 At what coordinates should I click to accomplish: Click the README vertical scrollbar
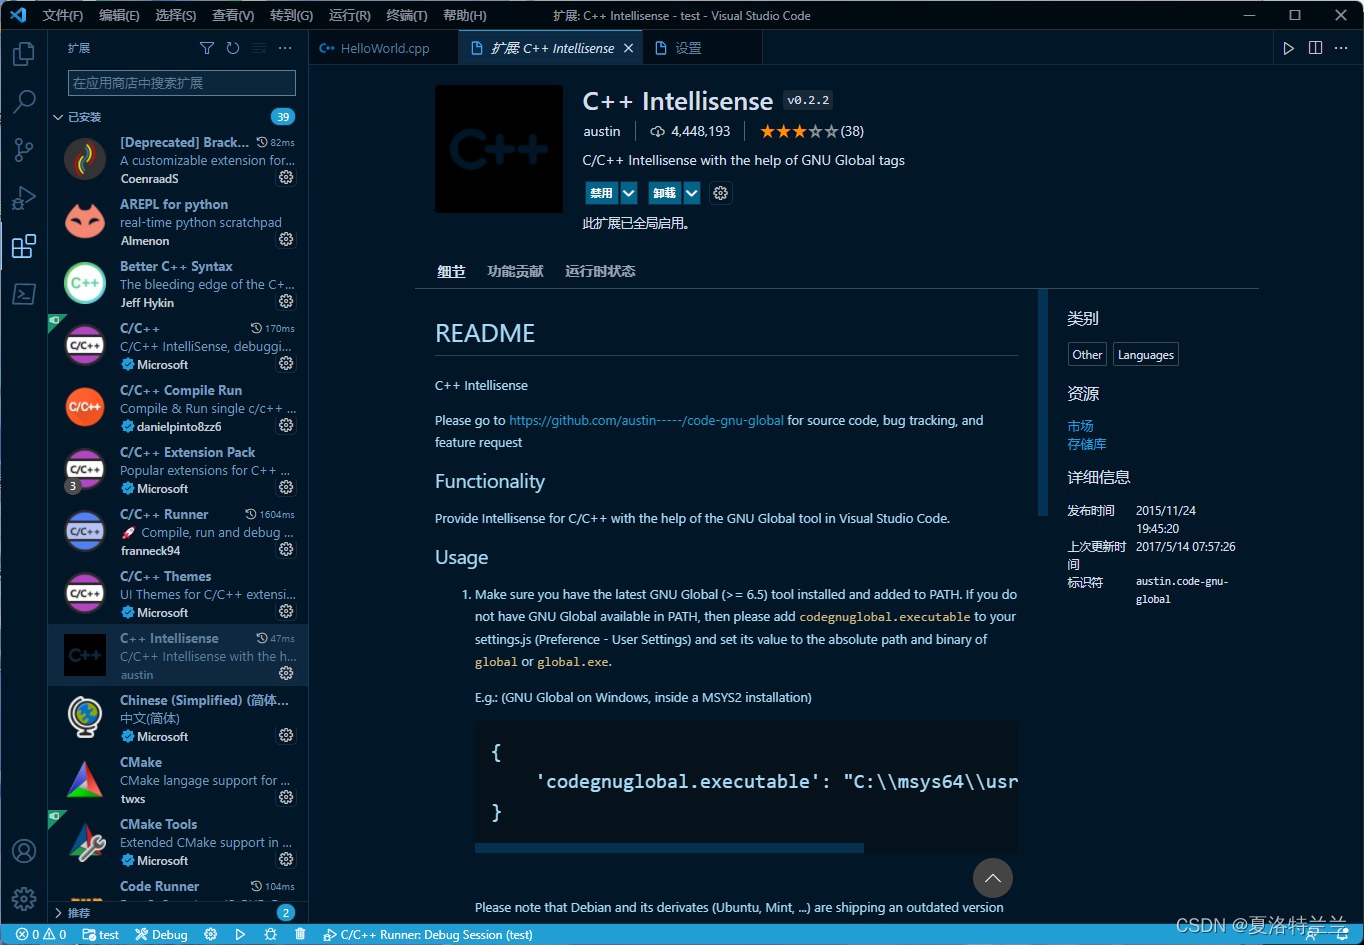point(1043,402)
